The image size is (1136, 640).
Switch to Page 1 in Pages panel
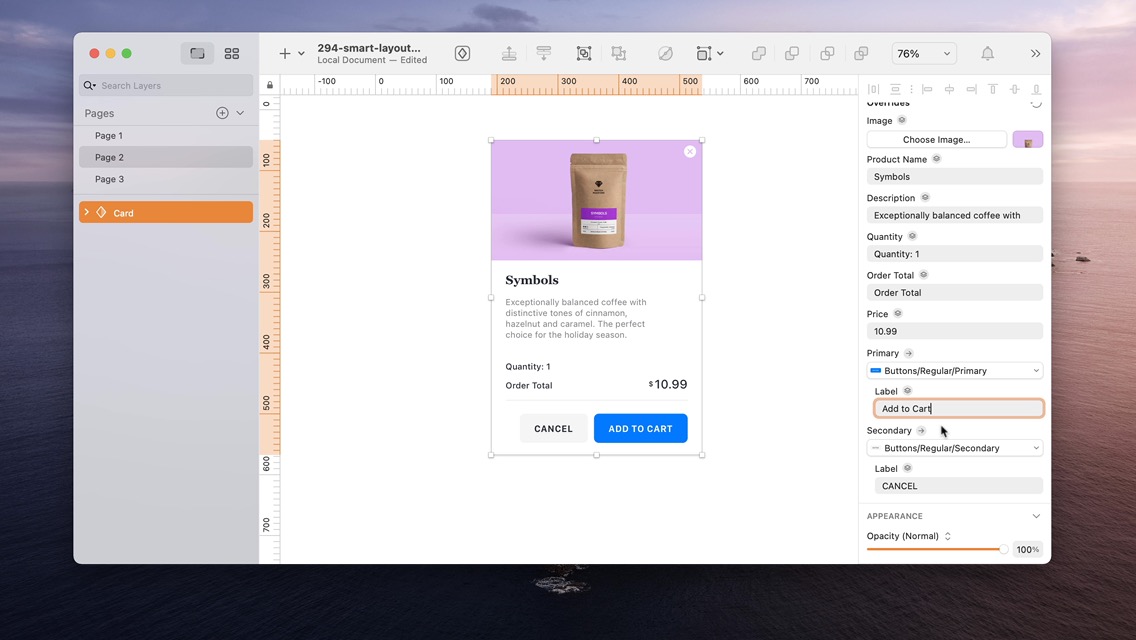coord(109,135)
